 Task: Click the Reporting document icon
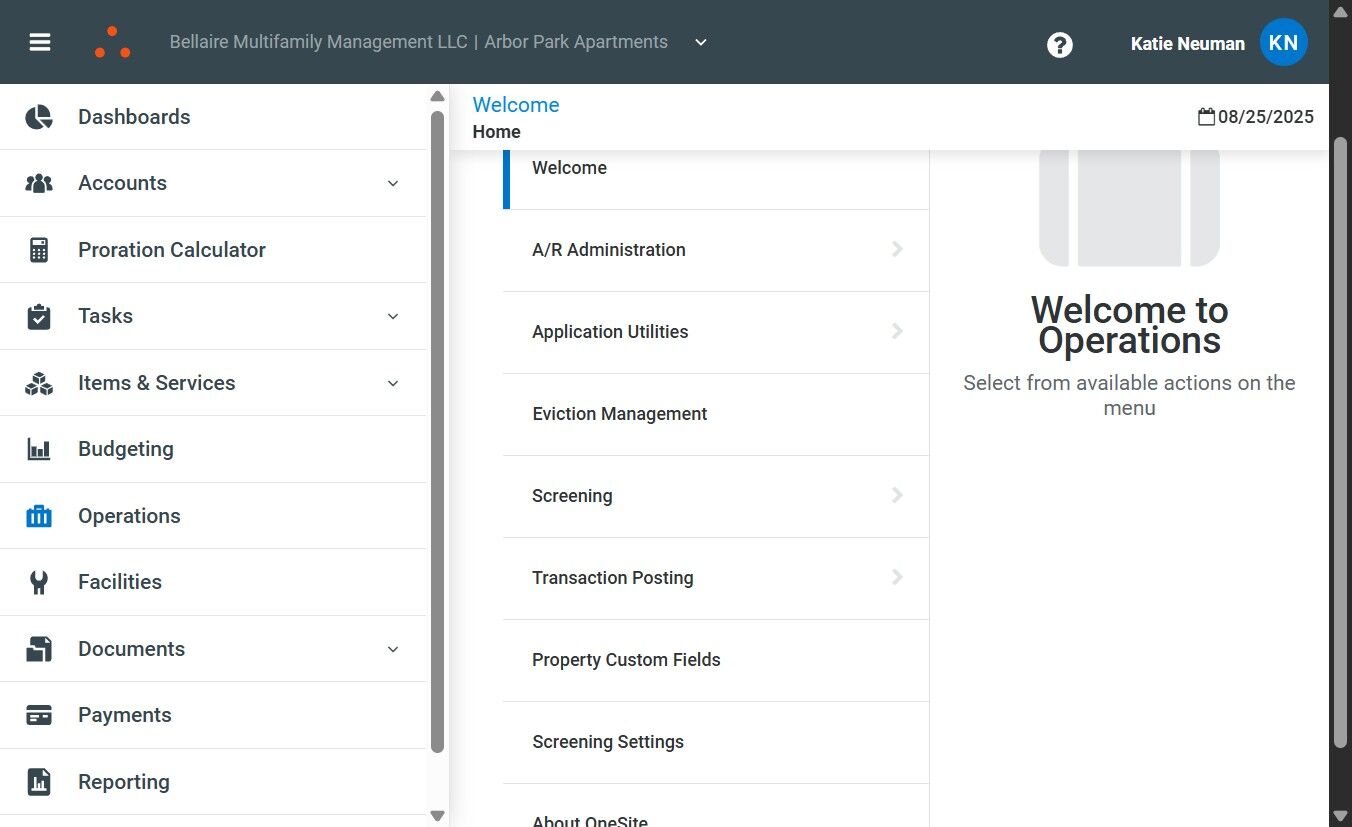(x=39, y=782)
